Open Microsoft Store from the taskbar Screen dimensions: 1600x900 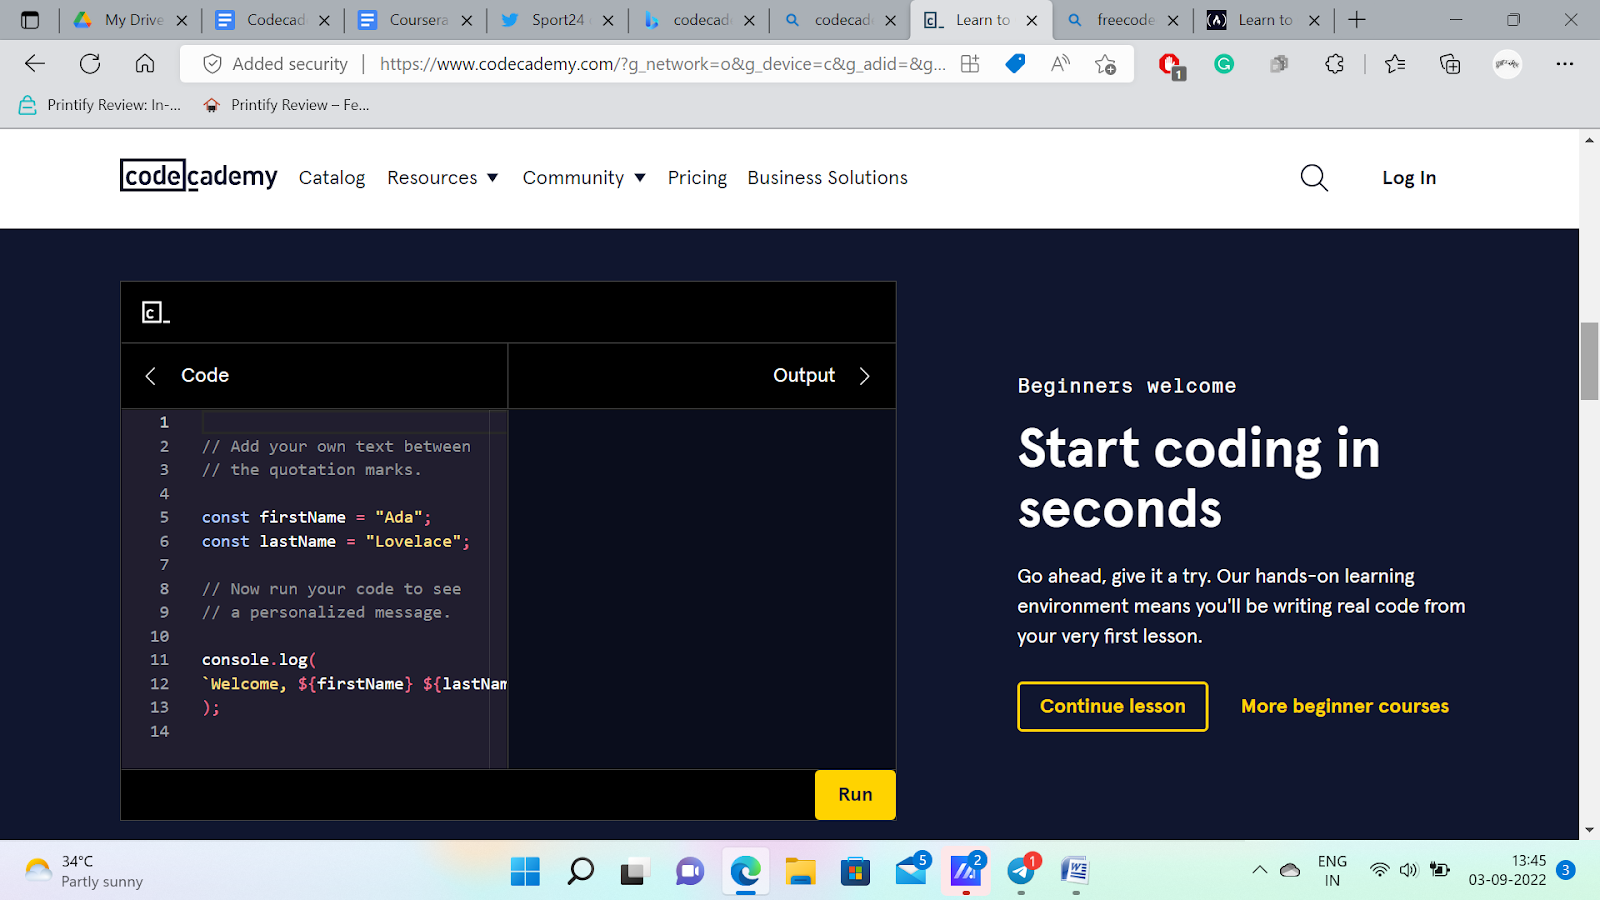[x=855, y=871]
